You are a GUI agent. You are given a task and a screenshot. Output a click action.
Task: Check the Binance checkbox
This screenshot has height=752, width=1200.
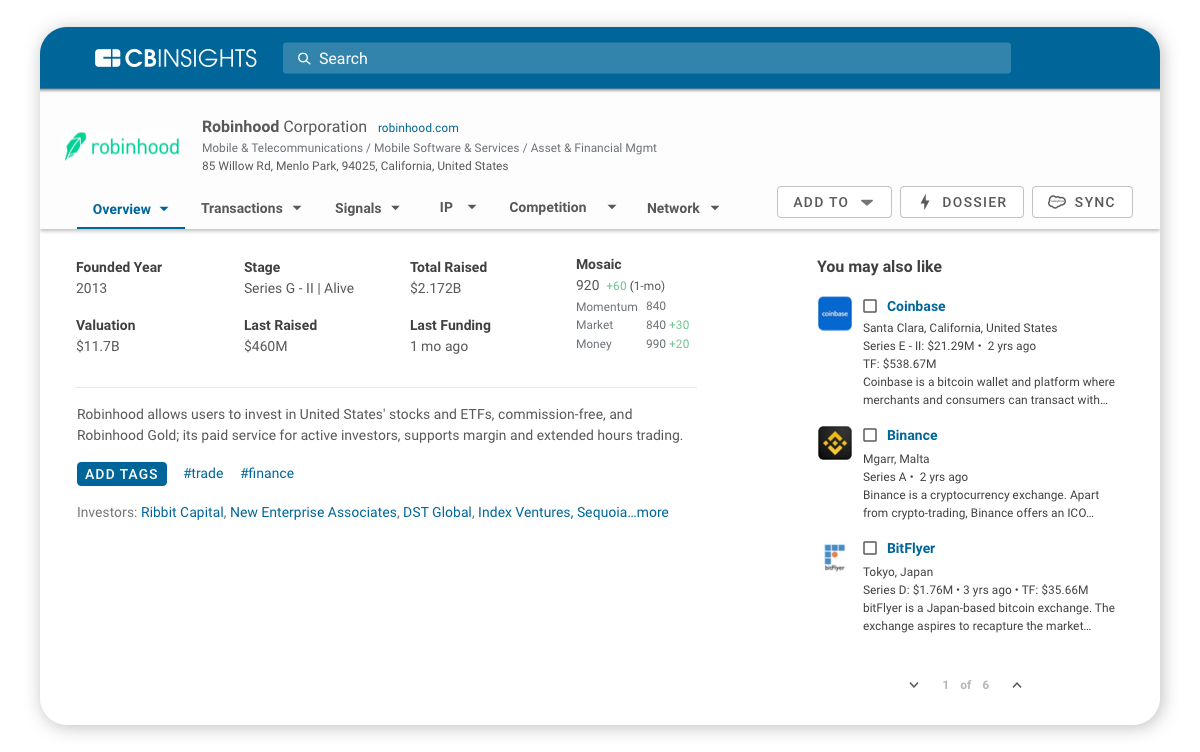[870, 435]
